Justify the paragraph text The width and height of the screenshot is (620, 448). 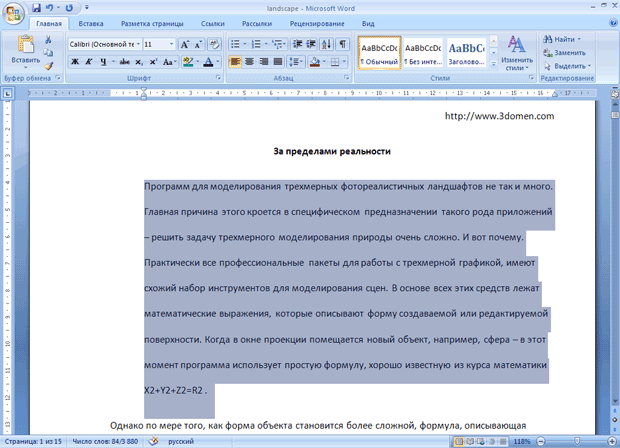tap(278, 62)
